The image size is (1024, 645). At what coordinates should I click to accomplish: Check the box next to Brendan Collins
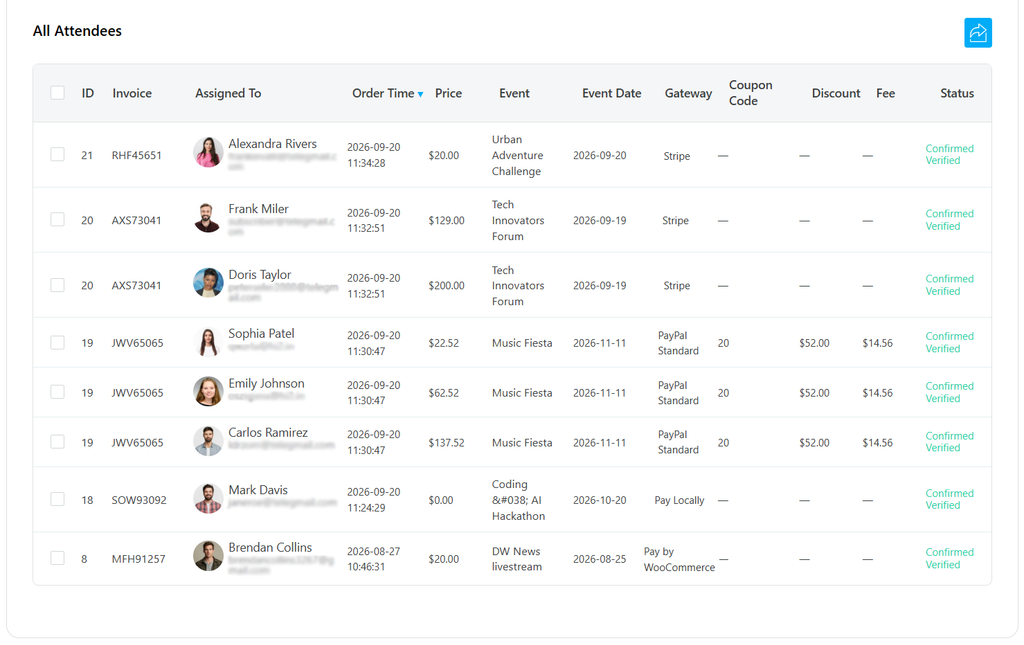pyautogui.click(x=57, y=558)
